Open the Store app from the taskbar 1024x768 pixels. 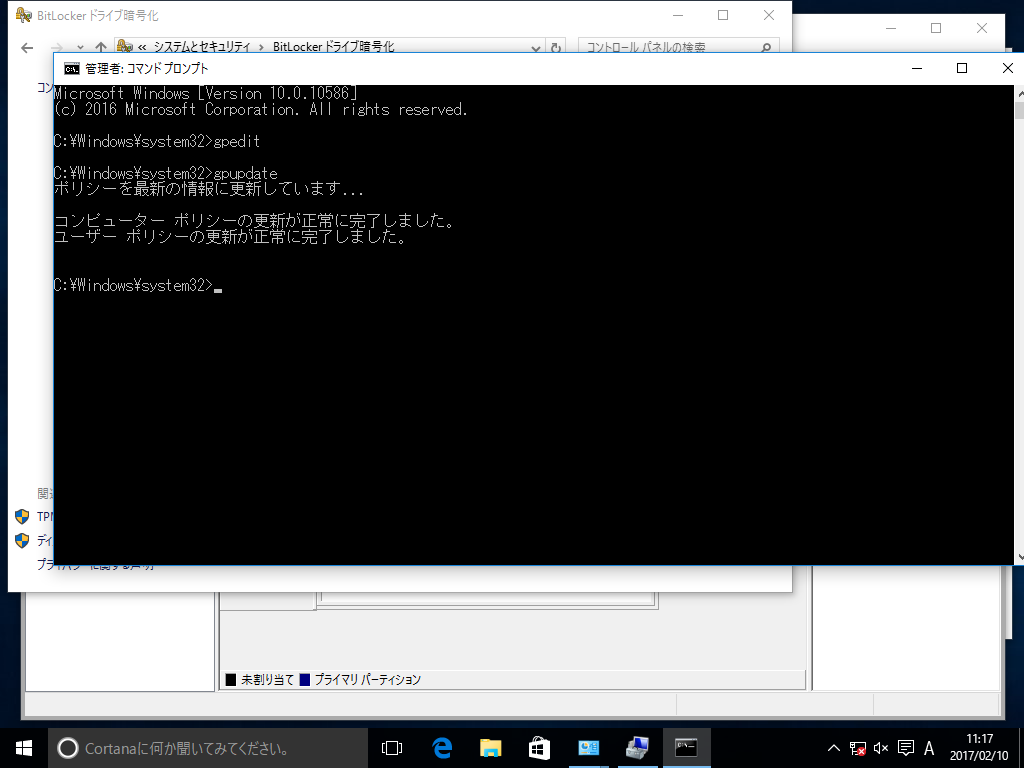tap(539, 748)
